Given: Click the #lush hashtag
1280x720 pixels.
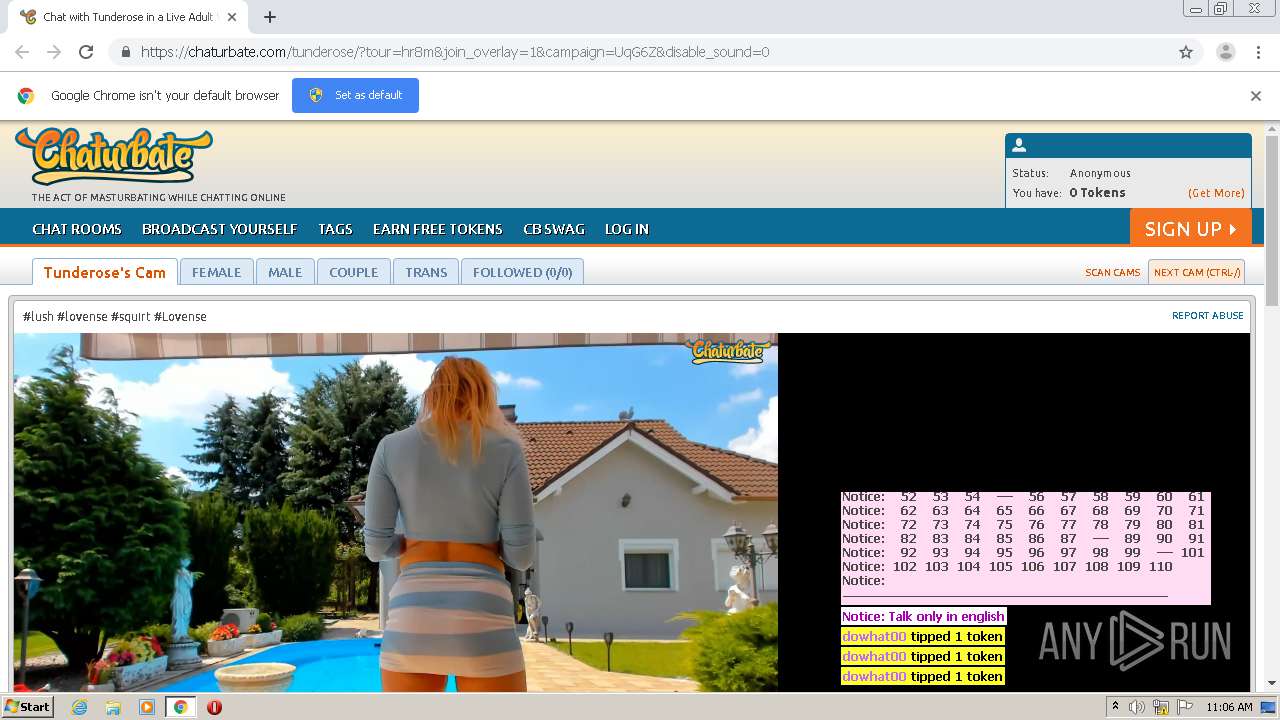Looking at the screenshot, I should pyautogui.click(x=38, y=317).
